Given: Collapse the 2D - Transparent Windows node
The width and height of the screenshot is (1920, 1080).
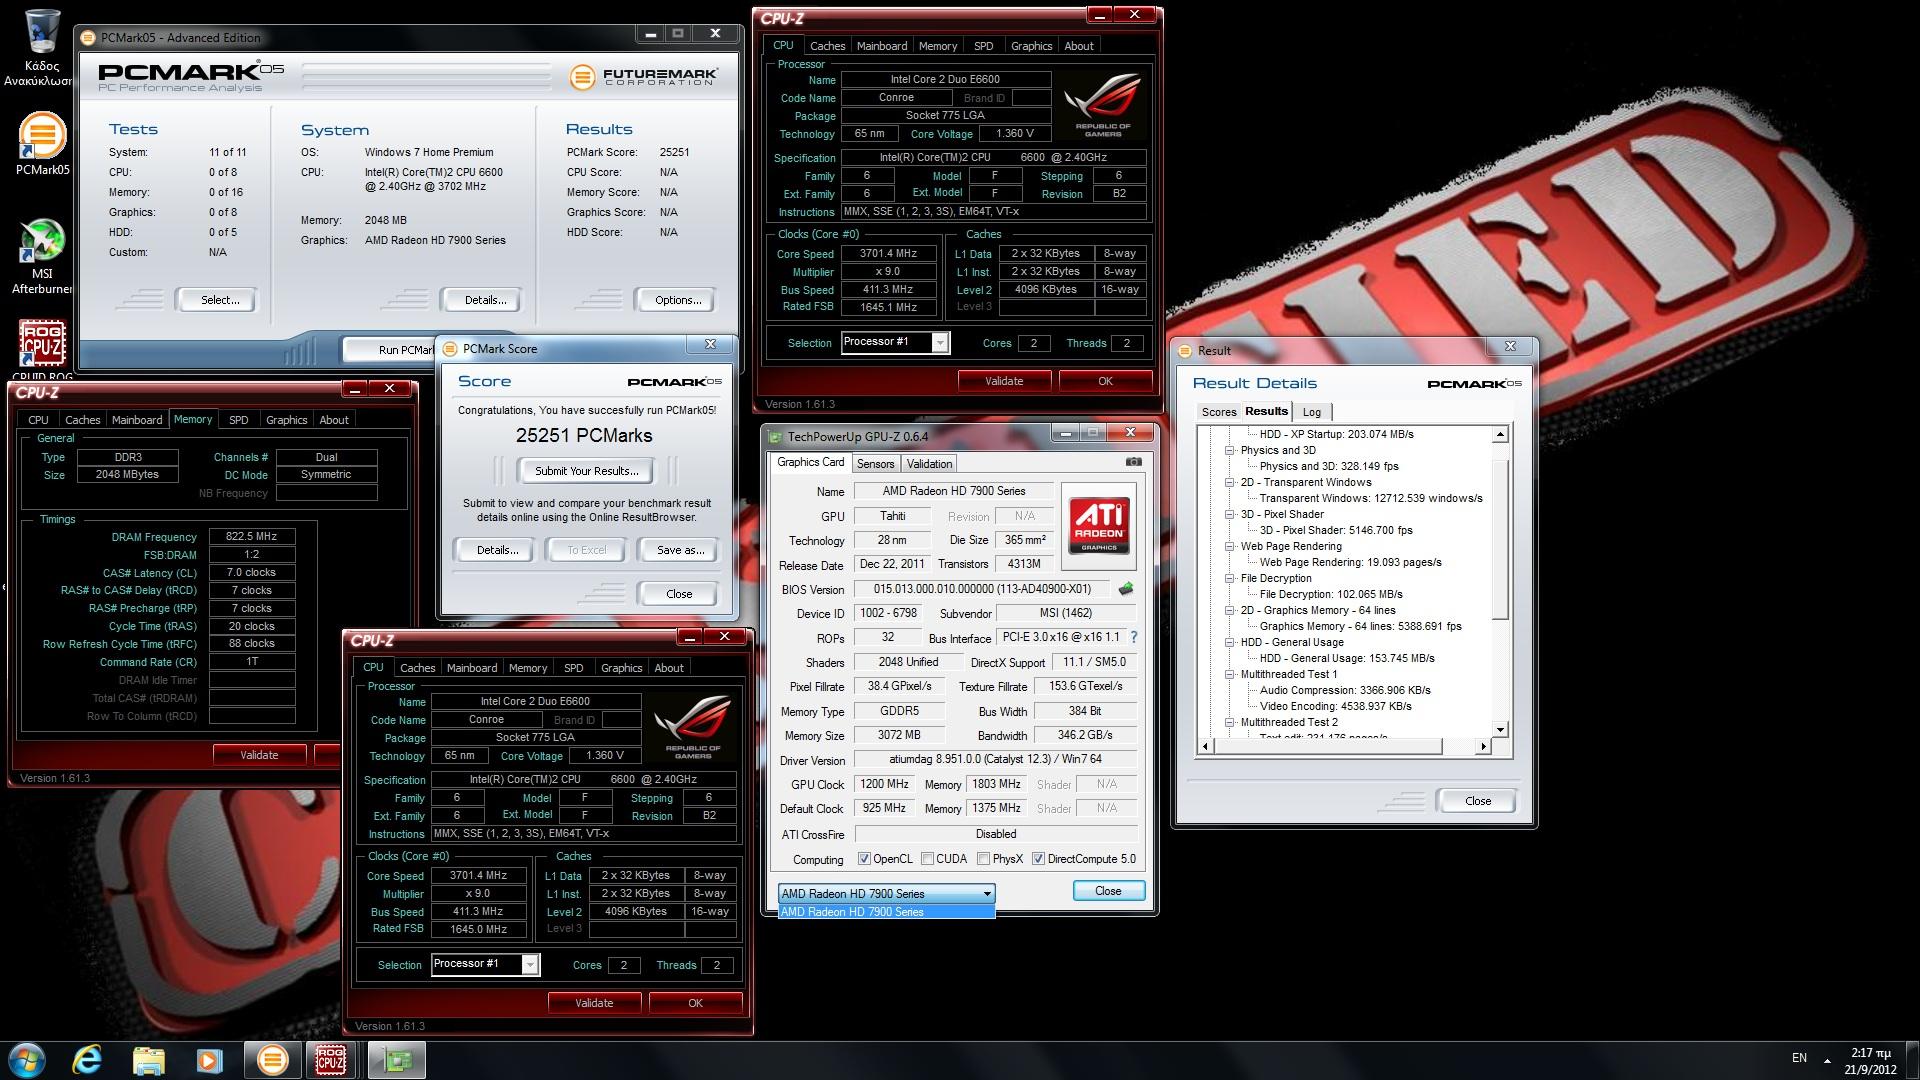Looking at the screenshot, I should (1230, 482).
